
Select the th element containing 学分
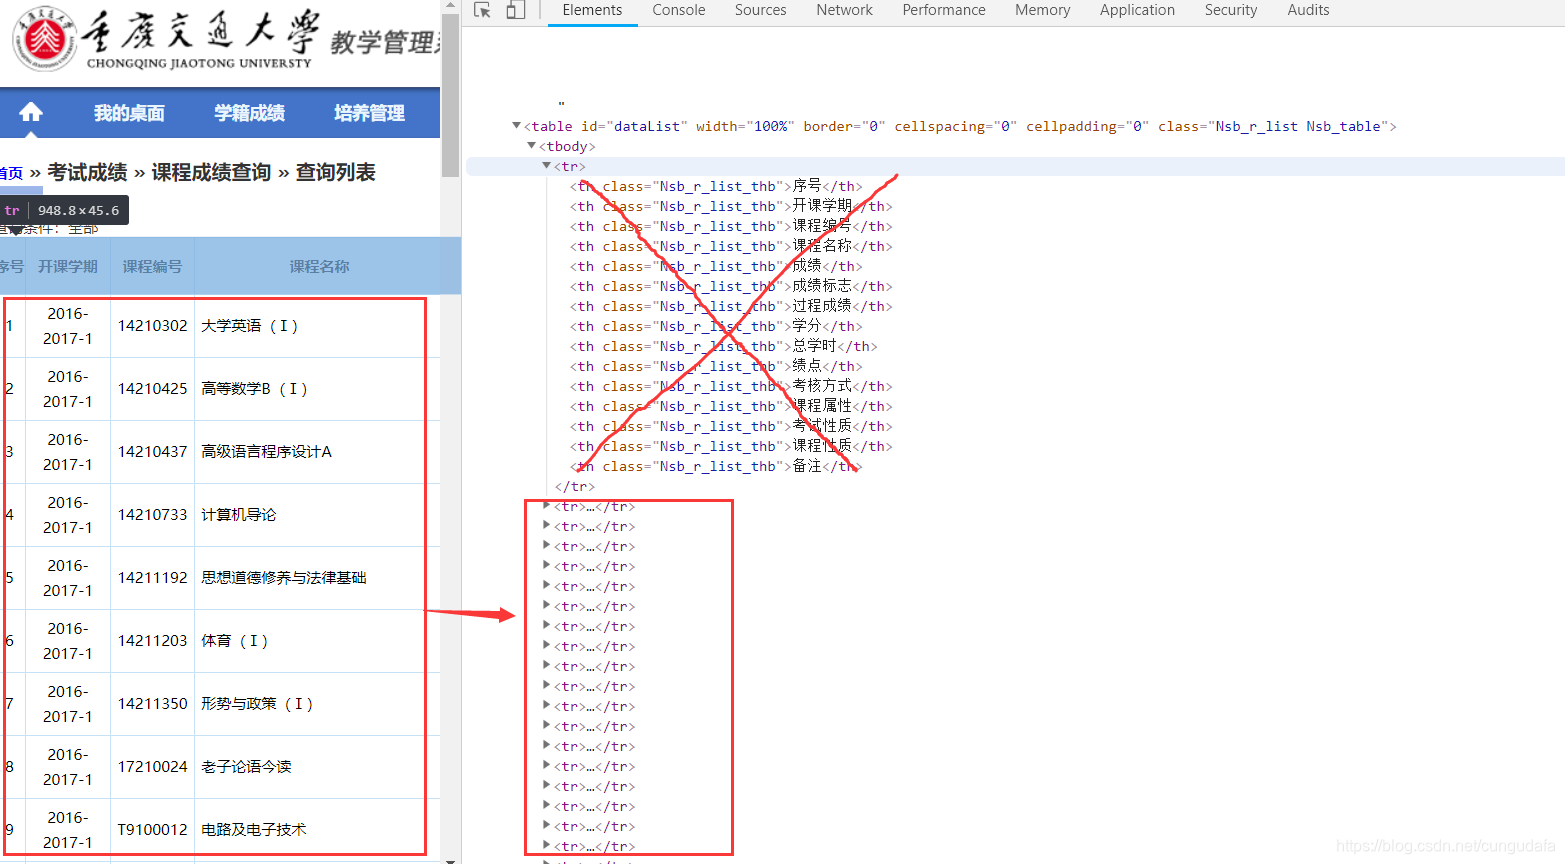716,326
